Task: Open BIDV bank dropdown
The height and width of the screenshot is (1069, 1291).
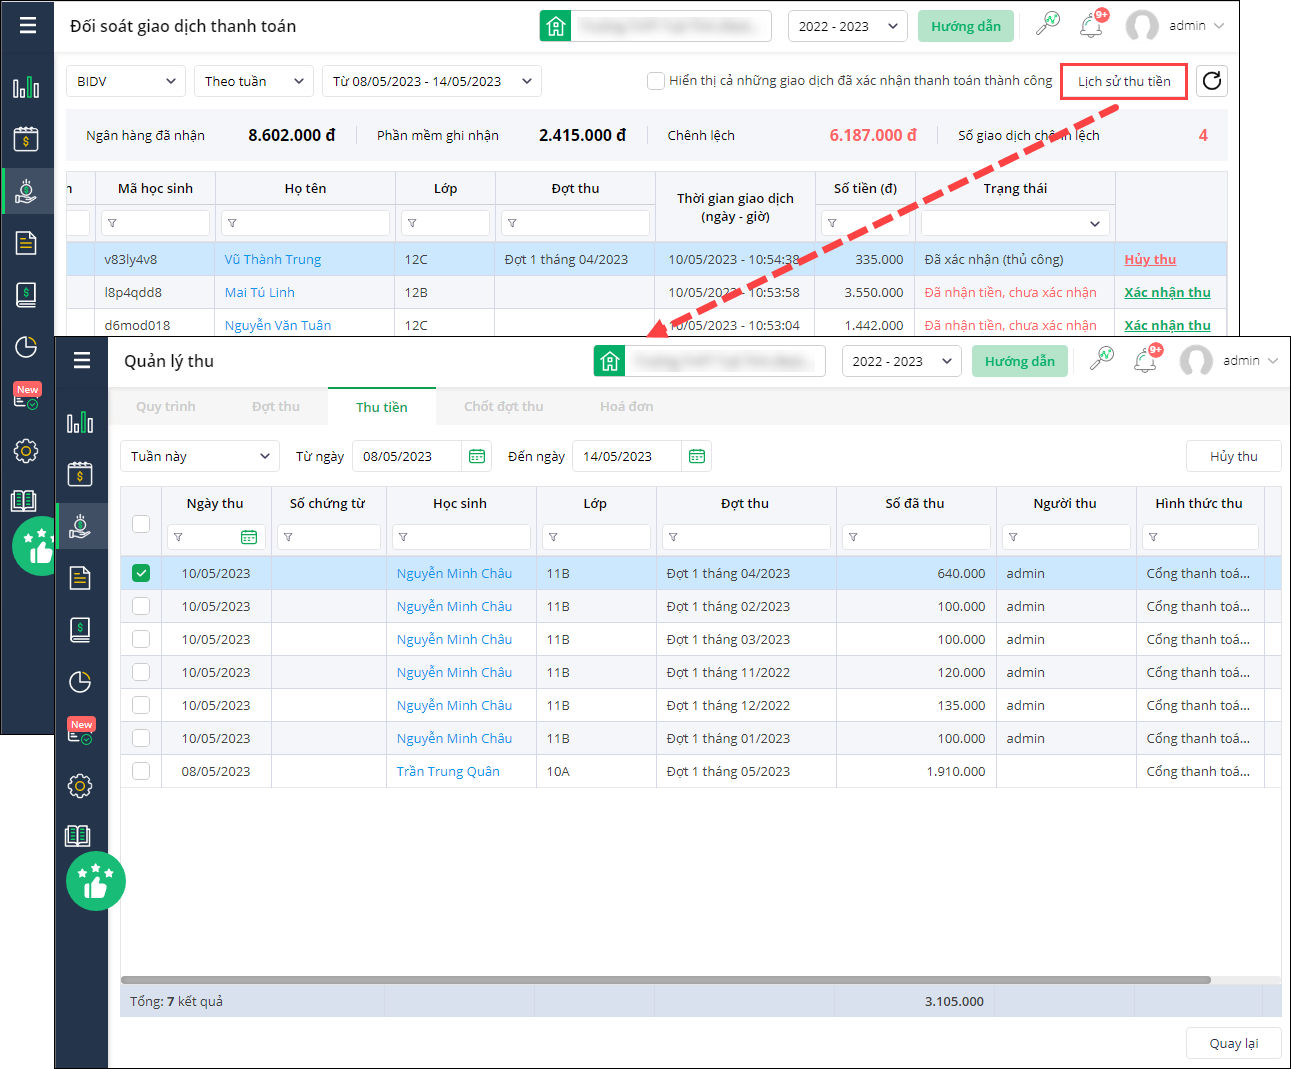Action: pos(126,81)
